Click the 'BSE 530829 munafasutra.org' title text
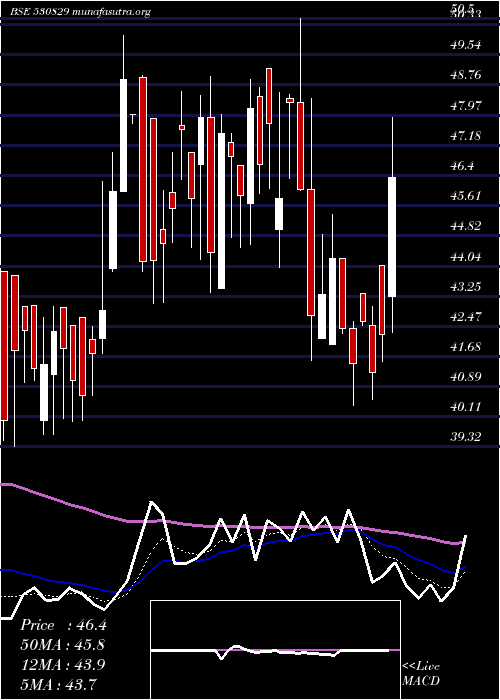The width and height of the screenshot is (500, 700). [80, 12]
